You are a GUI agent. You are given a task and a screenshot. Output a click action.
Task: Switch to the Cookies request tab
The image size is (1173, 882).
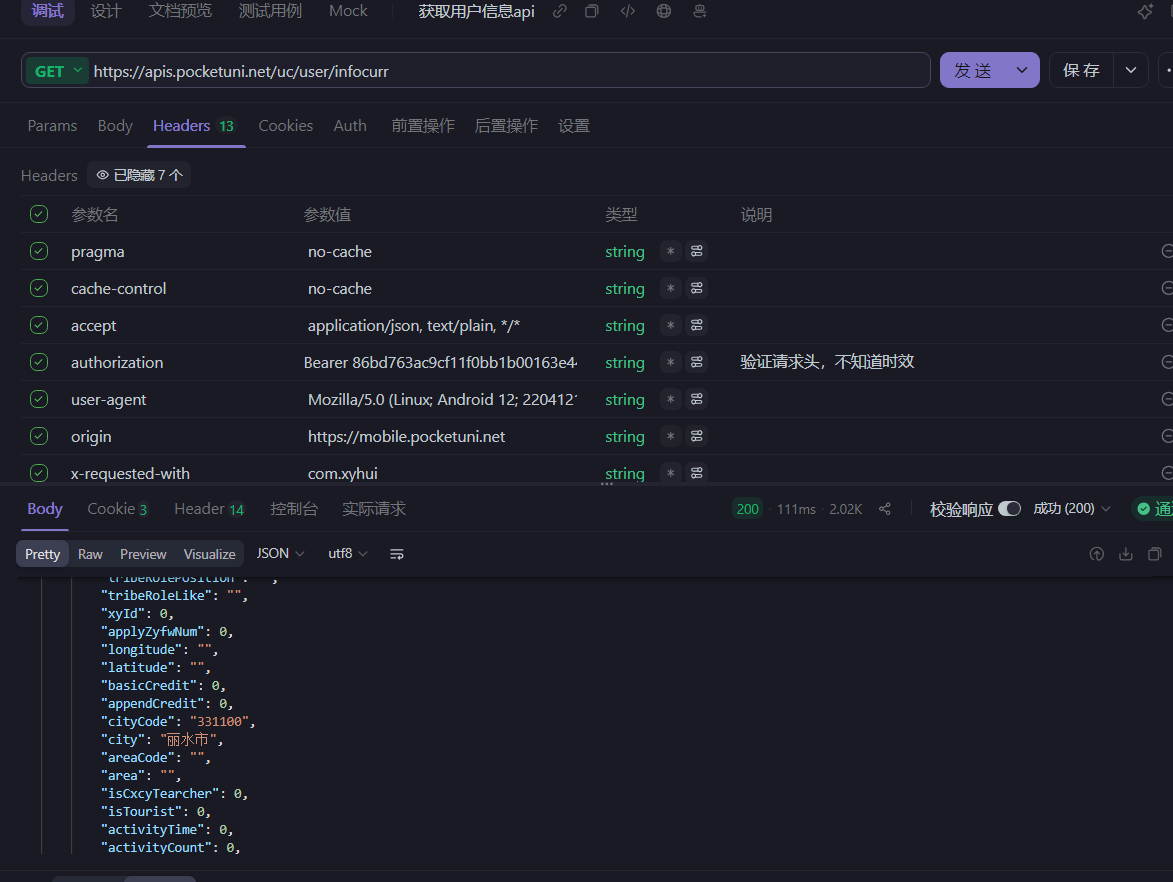285,126
